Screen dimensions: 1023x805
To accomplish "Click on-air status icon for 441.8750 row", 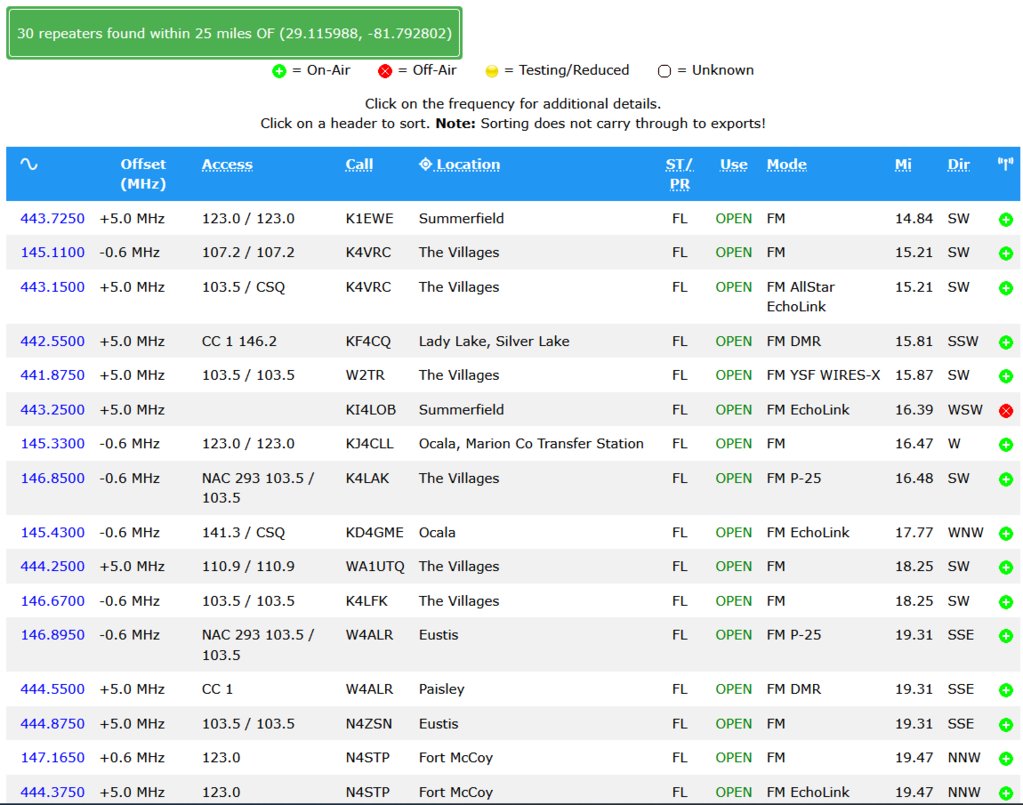I will click(x=1005, y=376).
